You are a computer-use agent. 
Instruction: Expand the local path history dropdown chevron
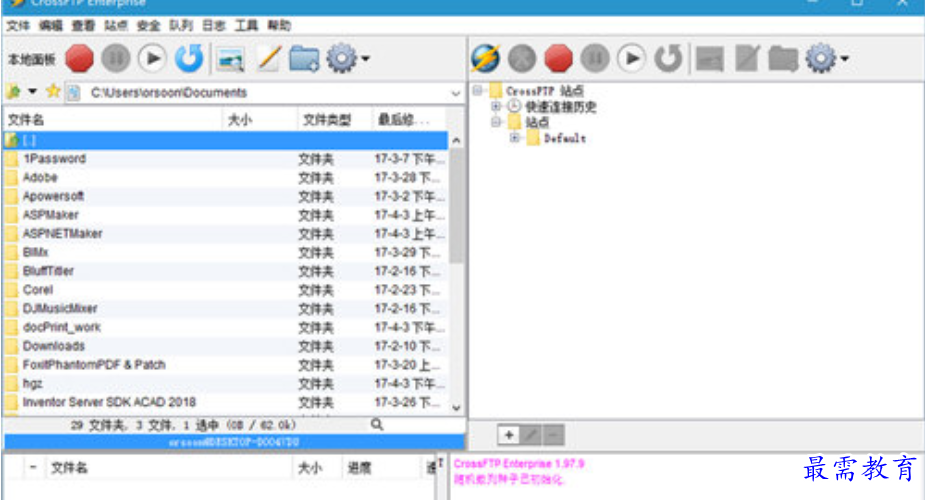click(x=455, y=93)
